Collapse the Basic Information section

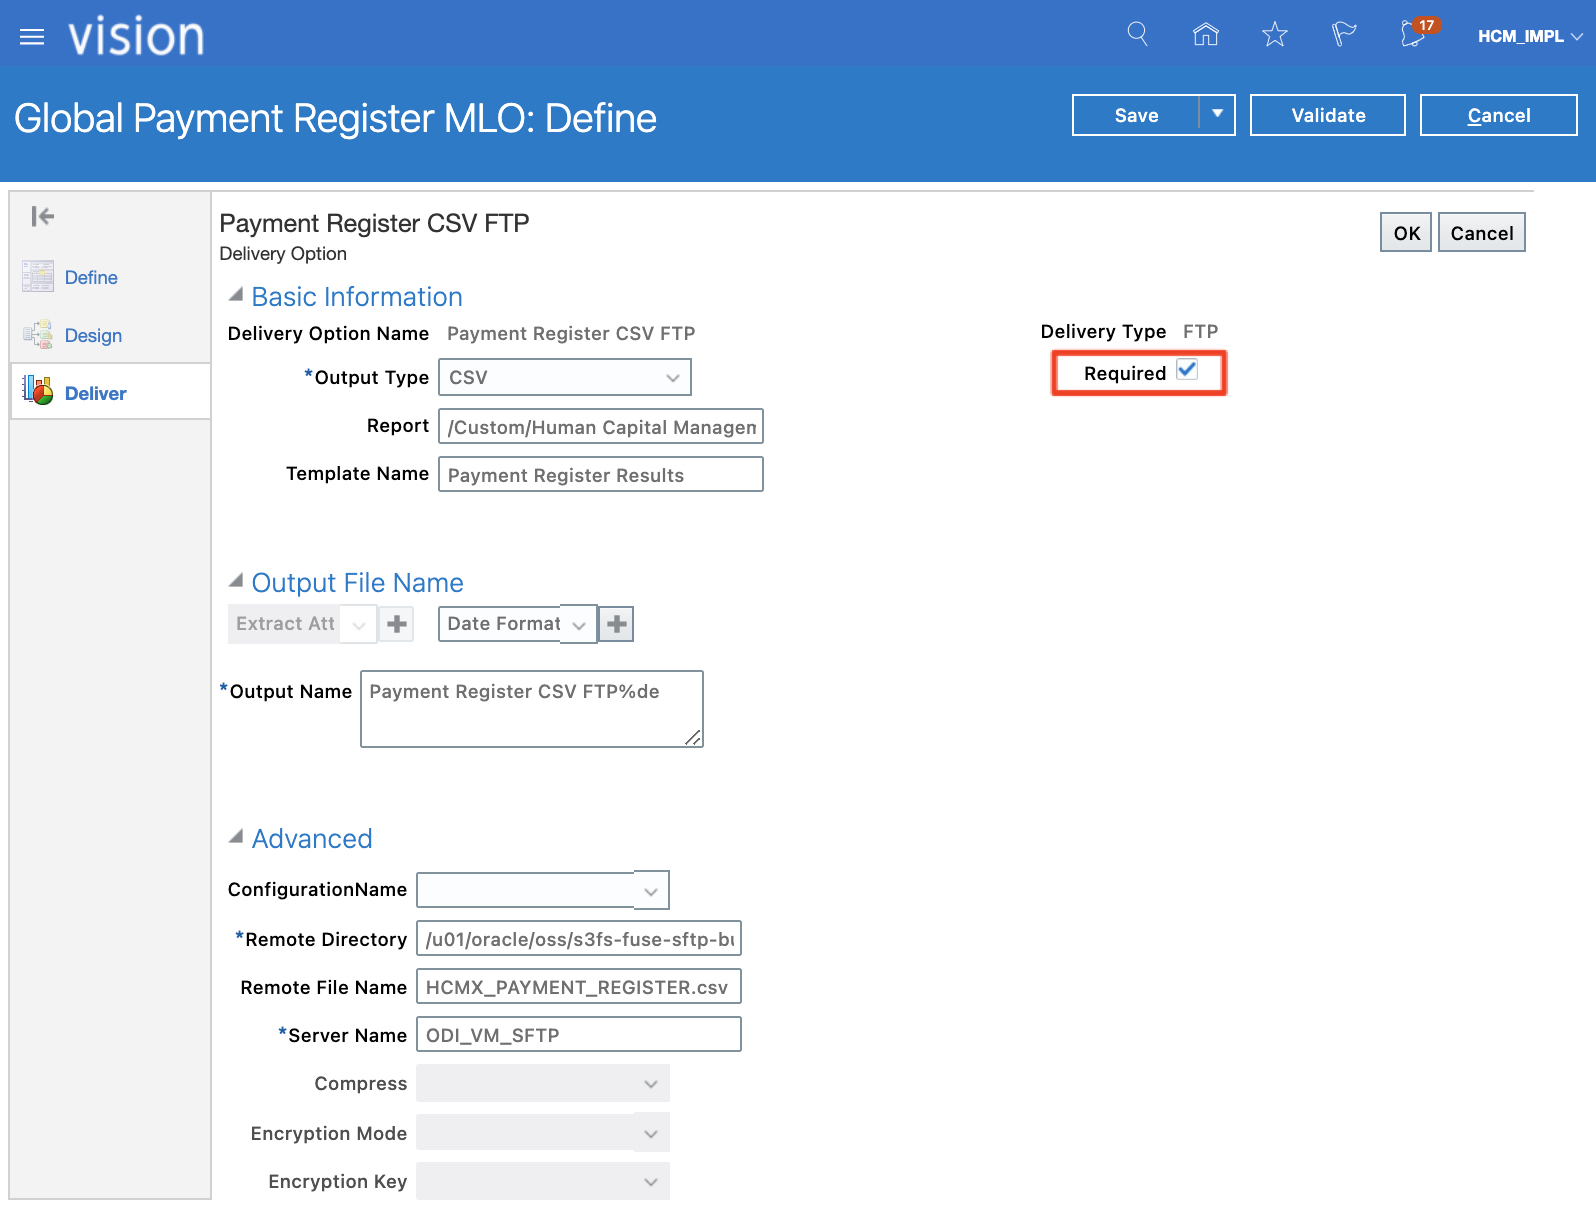point(236,295)
